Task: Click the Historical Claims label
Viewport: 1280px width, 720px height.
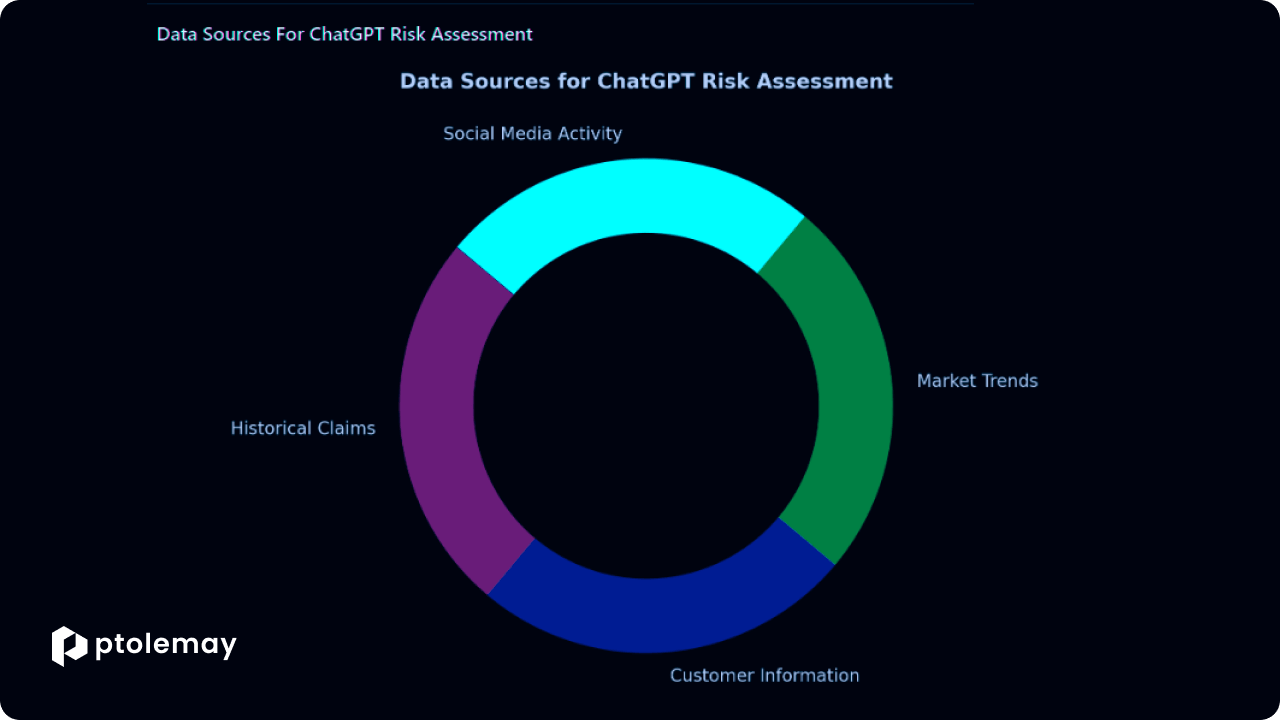Action: pyautogui.click(x=303, y=428)
